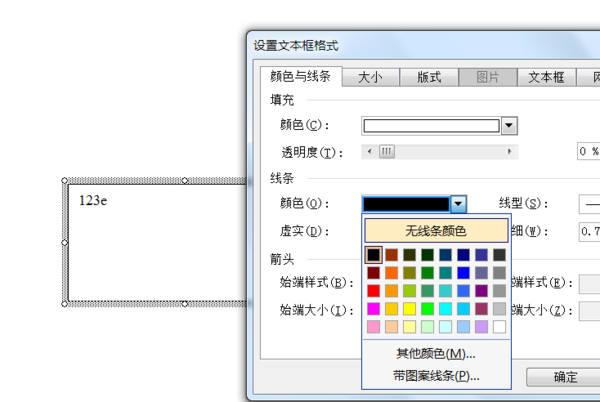Click the 透明度 slider thumb
This screenshot has height=402, width=600.
[x=386, y=151]
